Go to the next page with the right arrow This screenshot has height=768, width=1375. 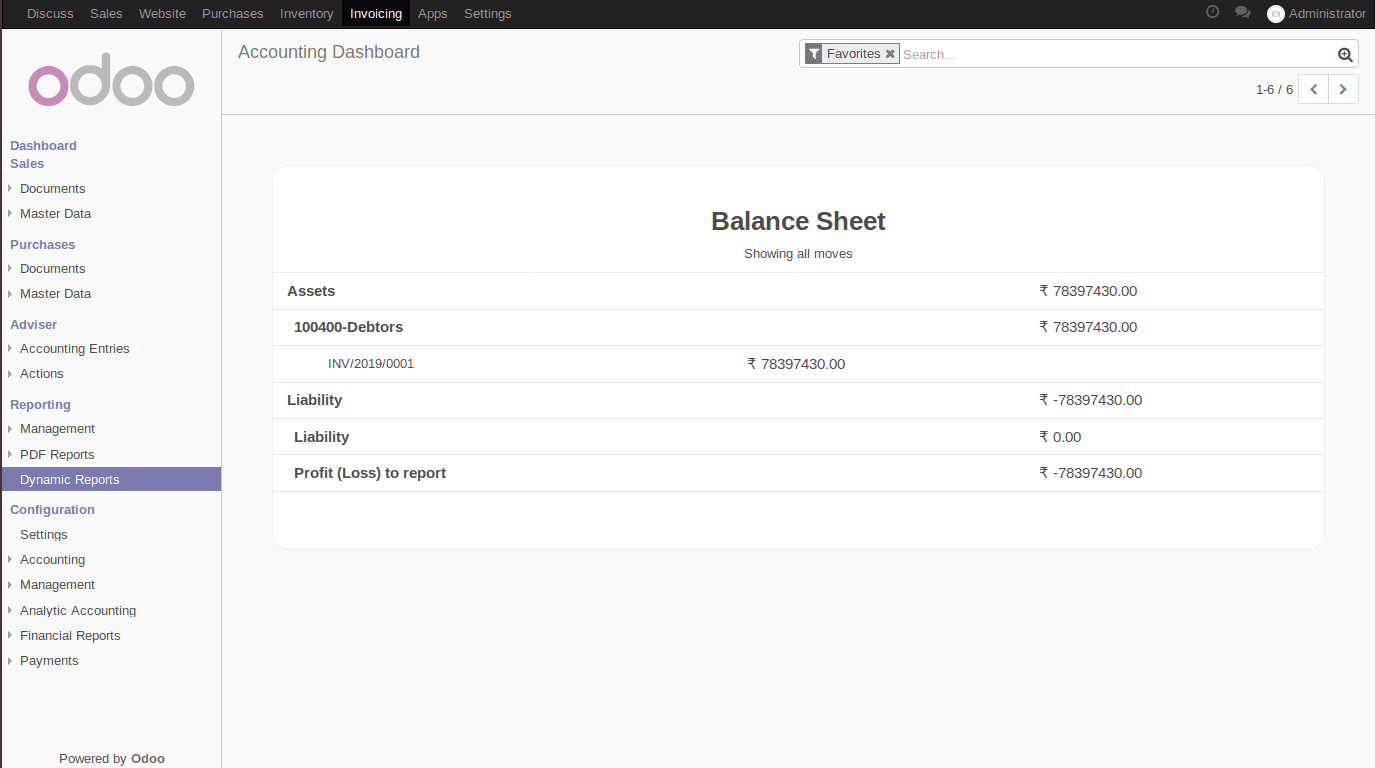tap(1343, 89)
